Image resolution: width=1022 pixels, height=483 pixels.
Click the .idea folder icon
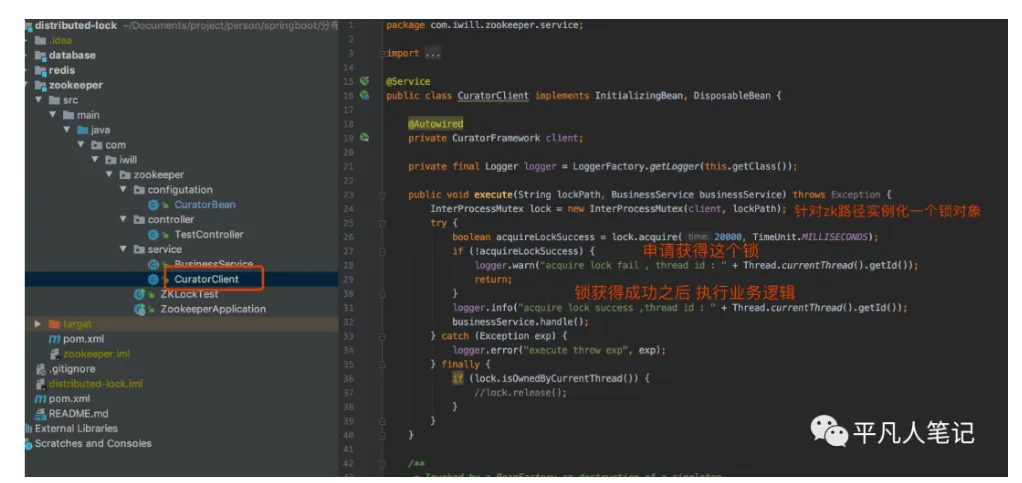[41, 40]
